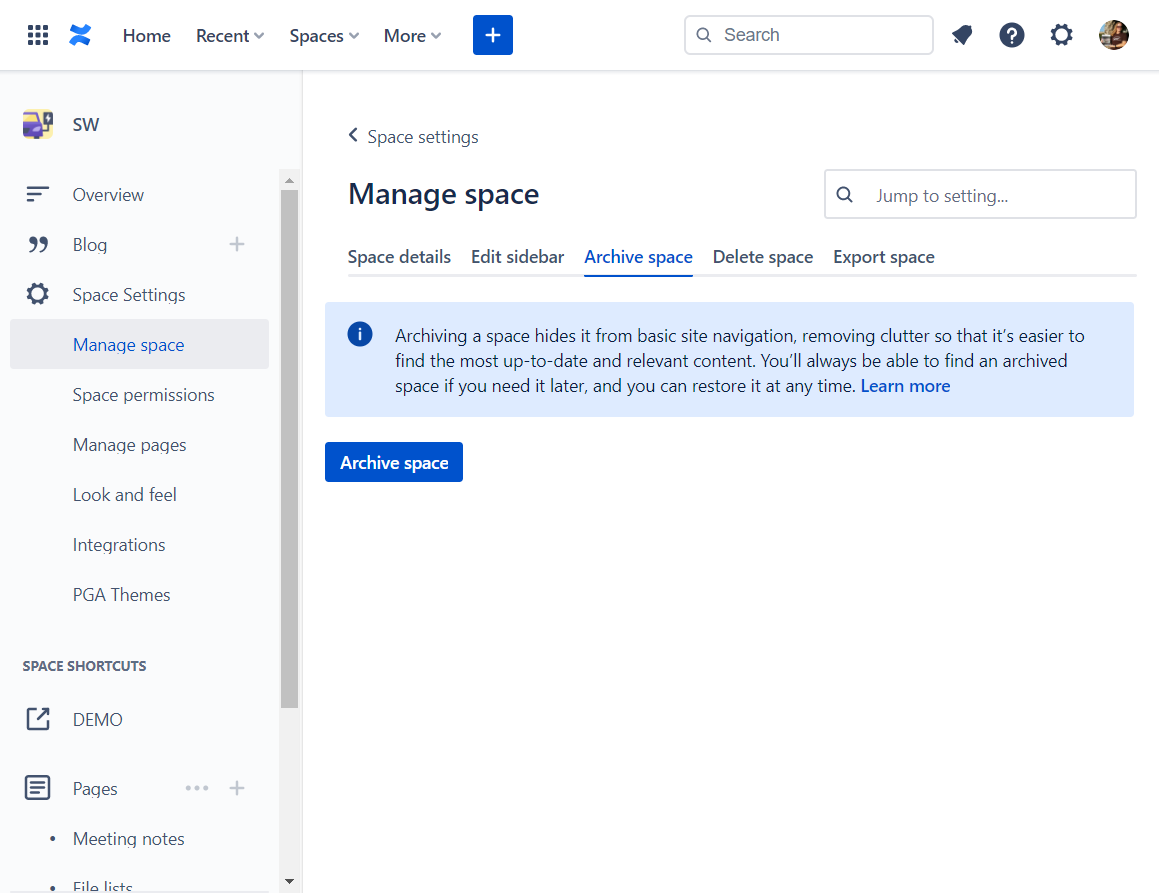Add a new page with the plus icon
This screenshot has height=893, width=1159.
point(237,788)
